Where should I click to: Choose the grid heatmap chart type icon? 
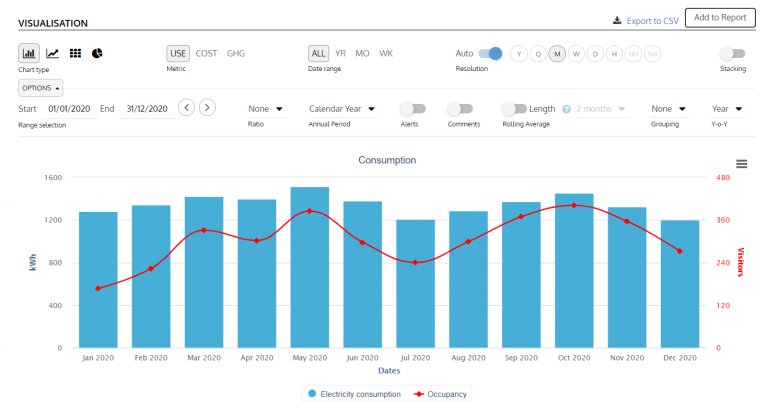(x=75, y=53)
